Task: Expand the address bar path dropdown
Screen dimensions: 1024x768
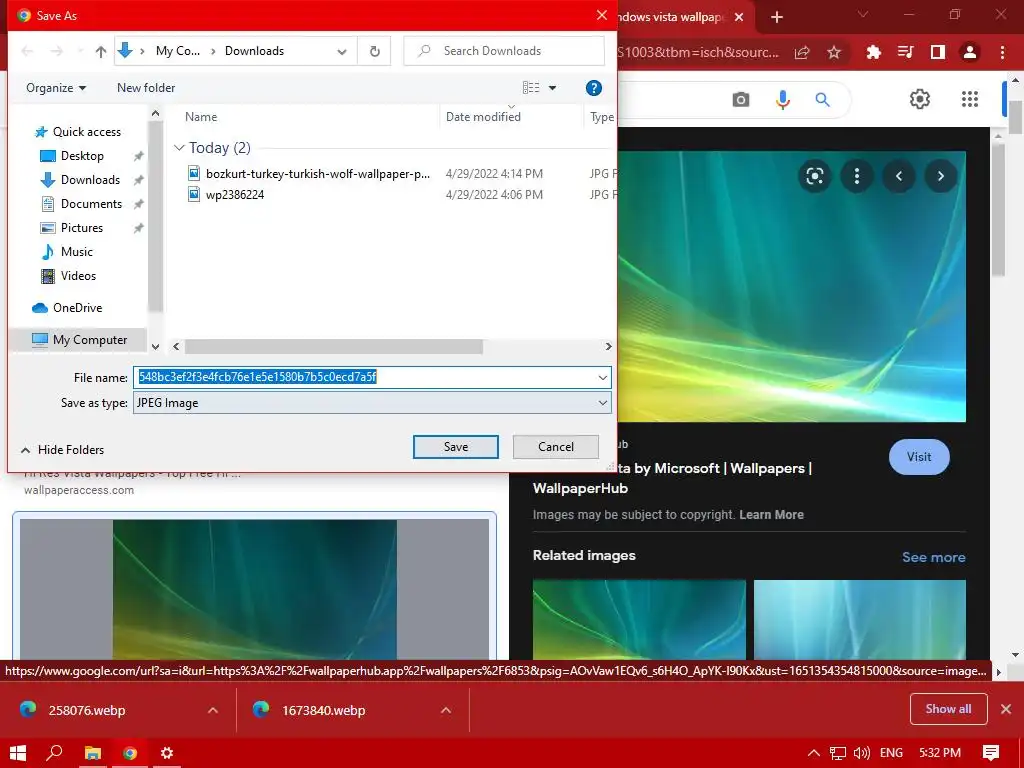Action: pyautogui.click(x=342, y=52)
